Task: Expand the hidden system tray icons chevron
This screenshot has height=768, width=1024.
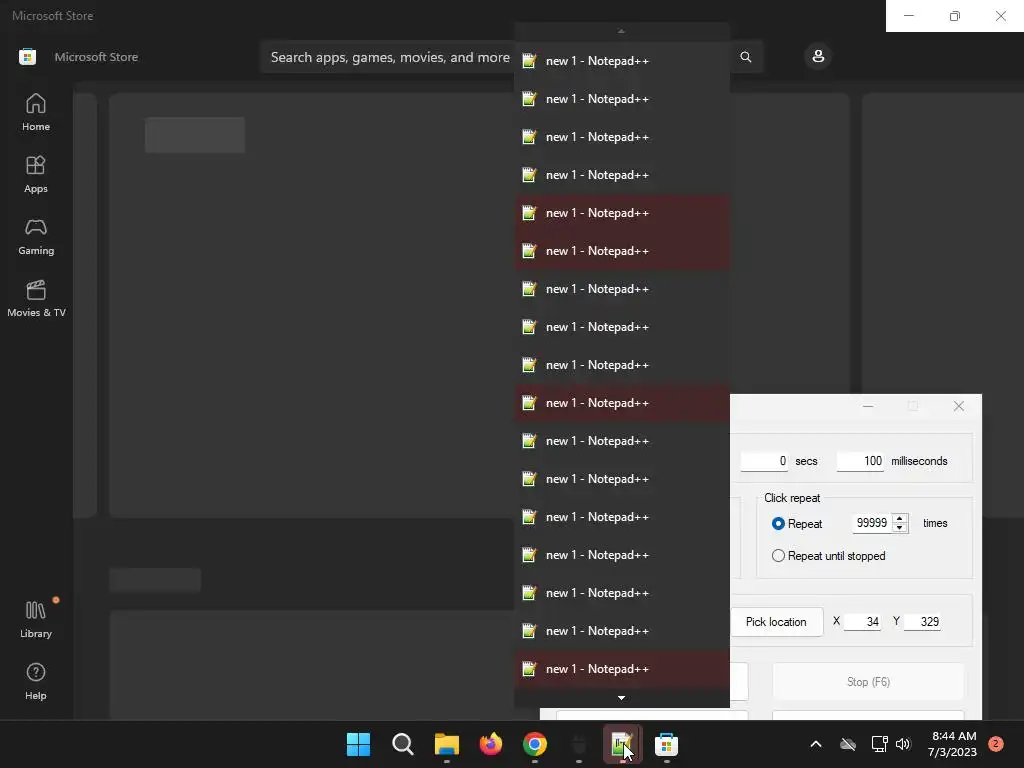Action: click(x=816, y=744)
